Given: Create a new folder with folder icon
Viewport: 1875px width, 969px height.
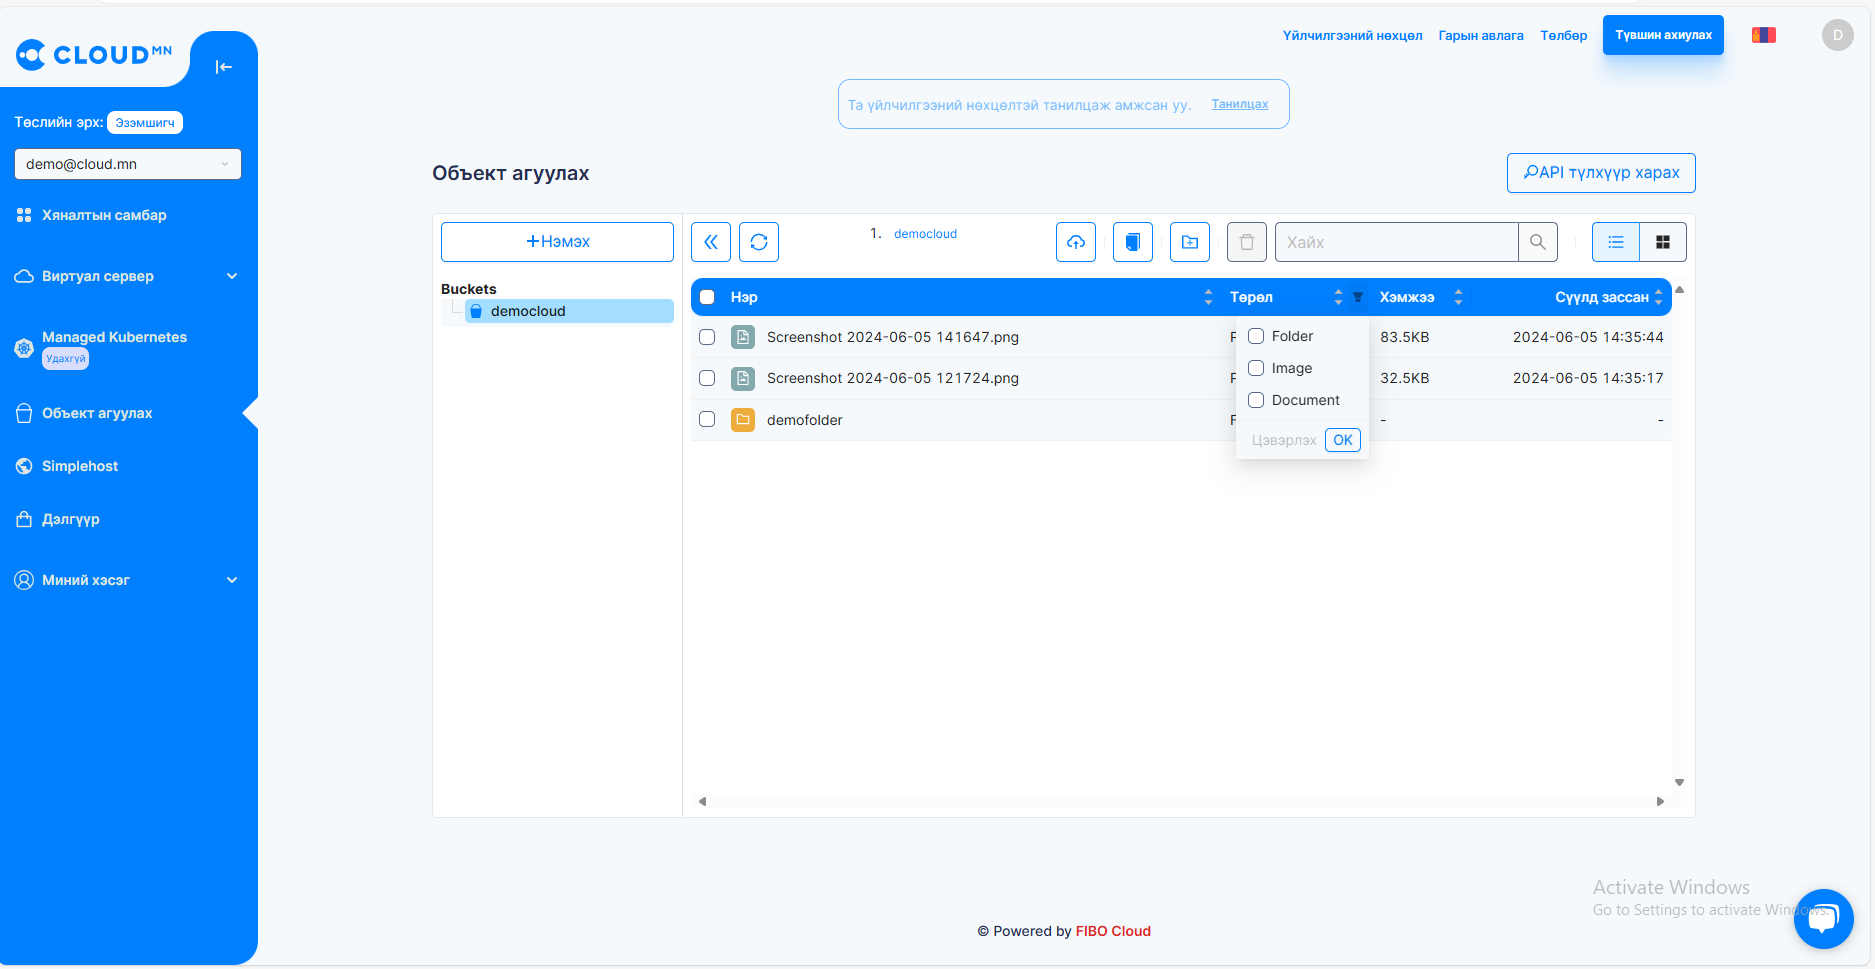Looking at the screenshot, I should click(x=1190, y=242).
